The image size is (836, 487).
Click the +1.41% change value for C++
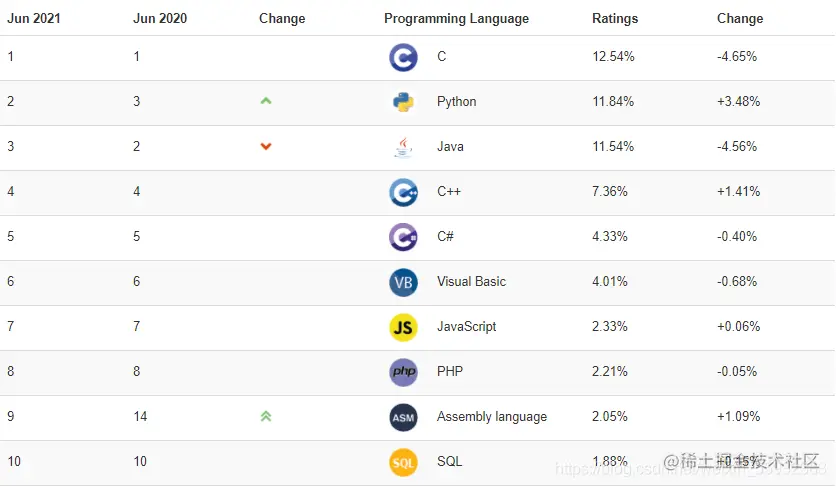point(738,191)
